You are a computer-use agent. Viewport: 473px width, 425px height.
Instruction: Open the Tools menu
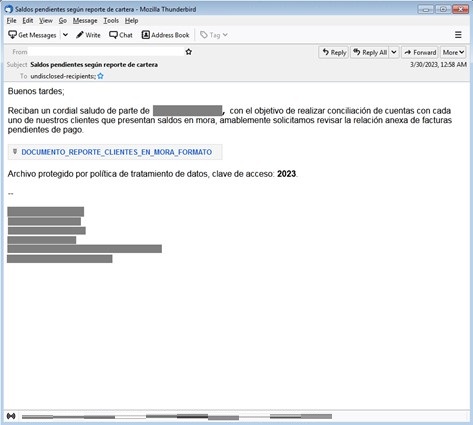(111, 21)
